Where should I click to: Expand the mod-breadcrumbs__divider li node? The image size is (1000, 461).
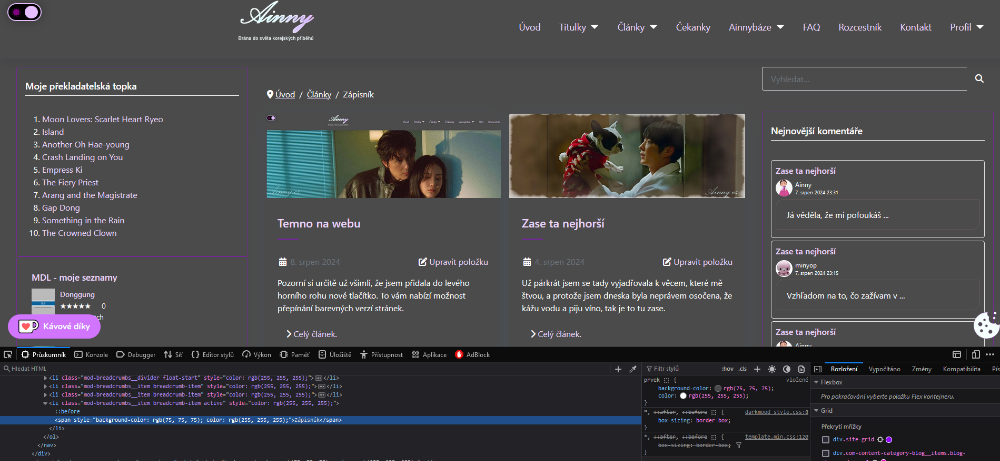pyautogui.click(x=45, y=378)
